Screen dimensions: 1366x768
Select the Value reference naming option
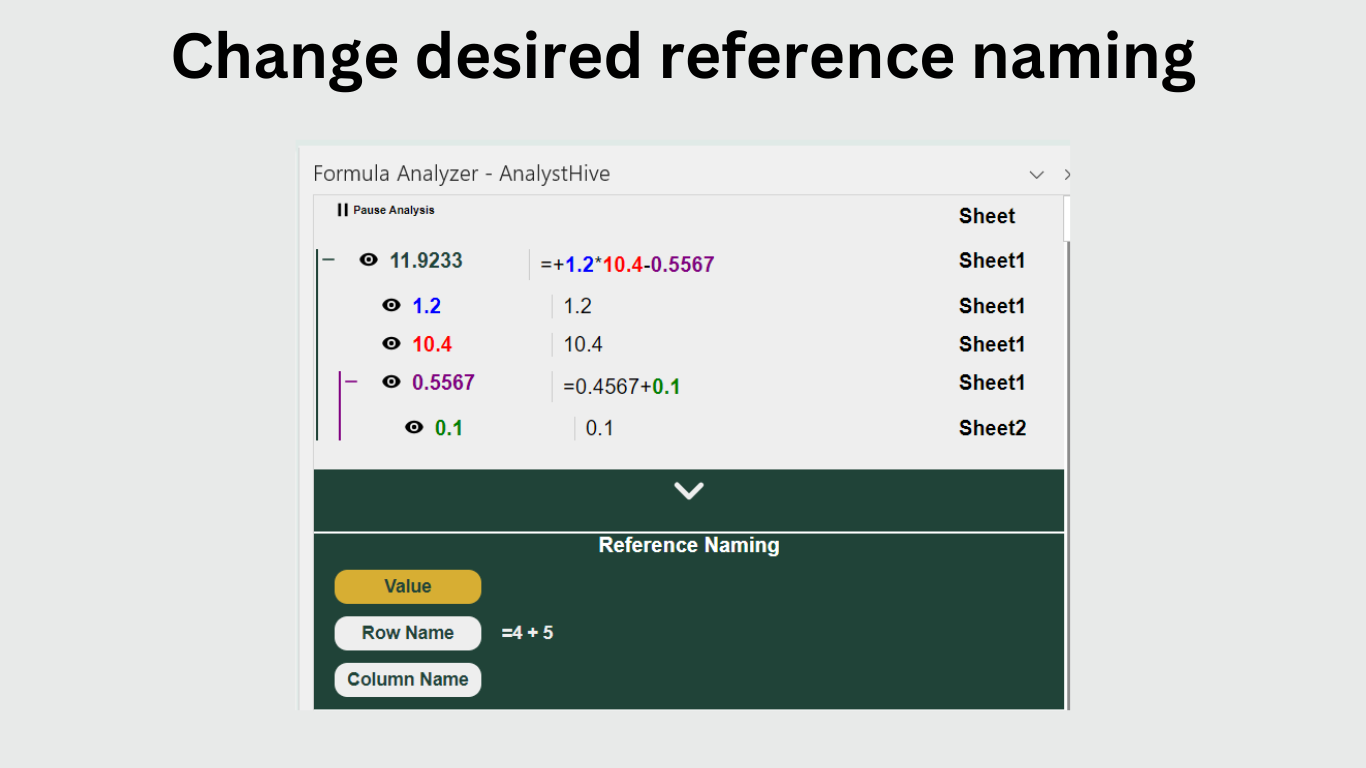click(x=407, y=587)
